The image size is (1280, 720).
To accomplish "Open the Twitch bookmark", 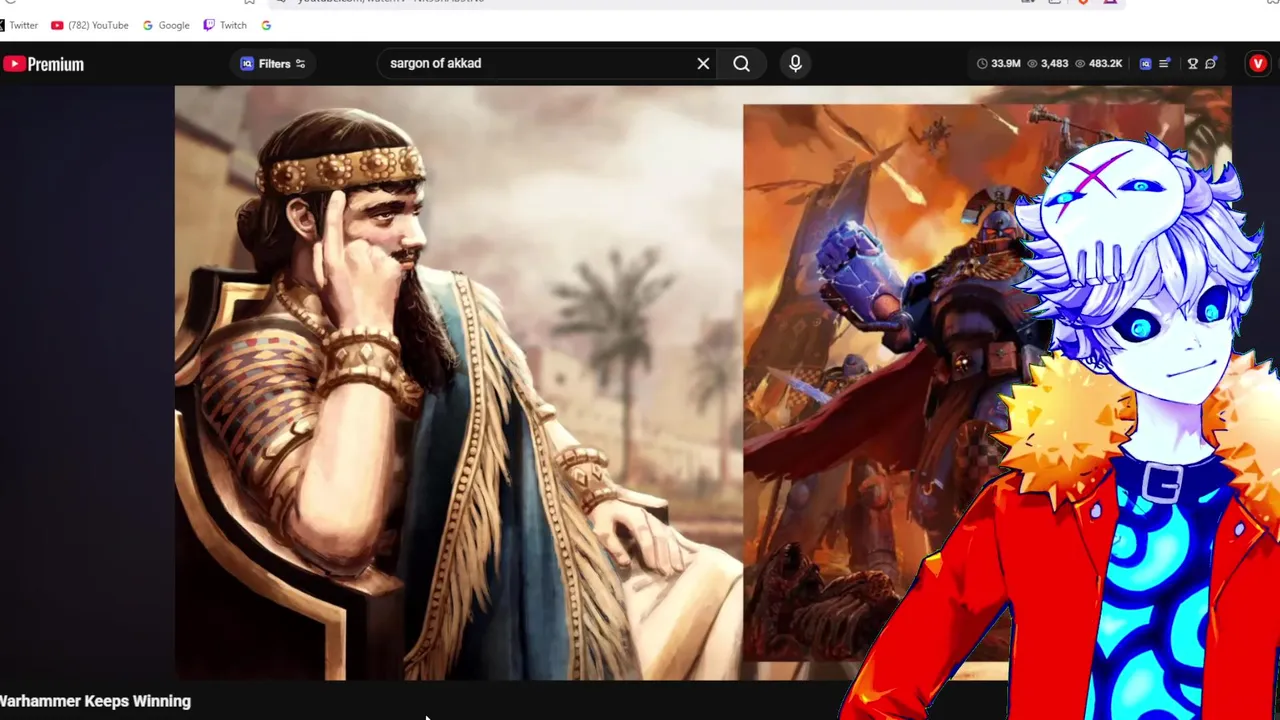I will click(225, 25).
